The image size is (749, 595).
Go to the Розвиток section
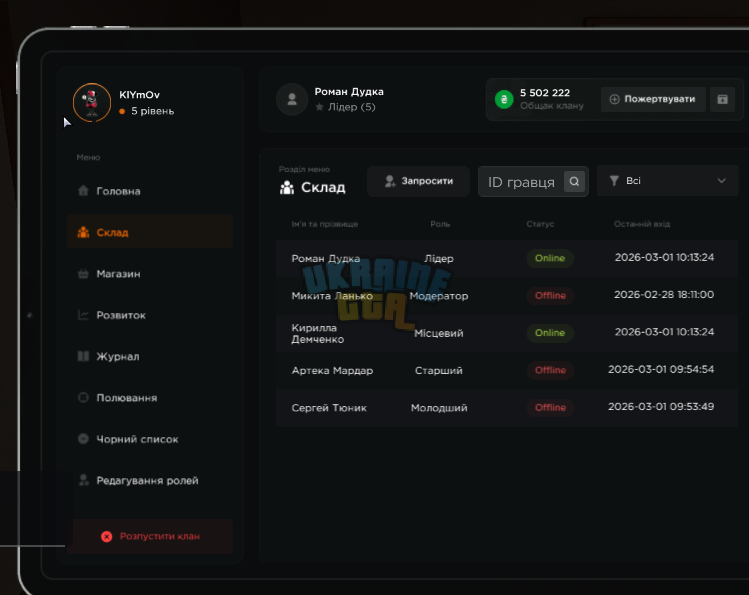(x=150, y=315)
